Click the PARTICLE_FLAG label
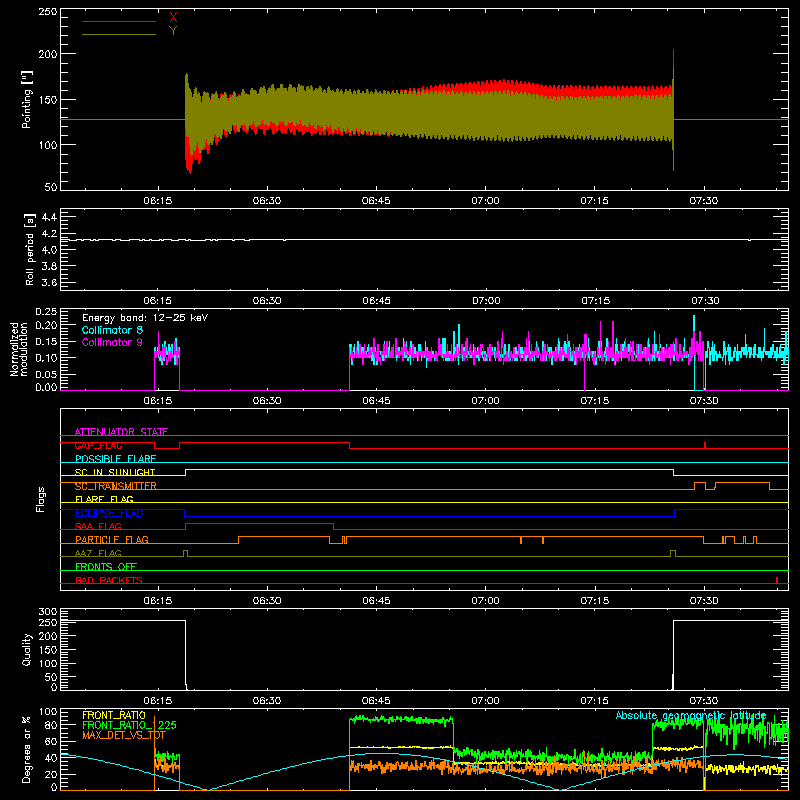 (x=112, y=539)
